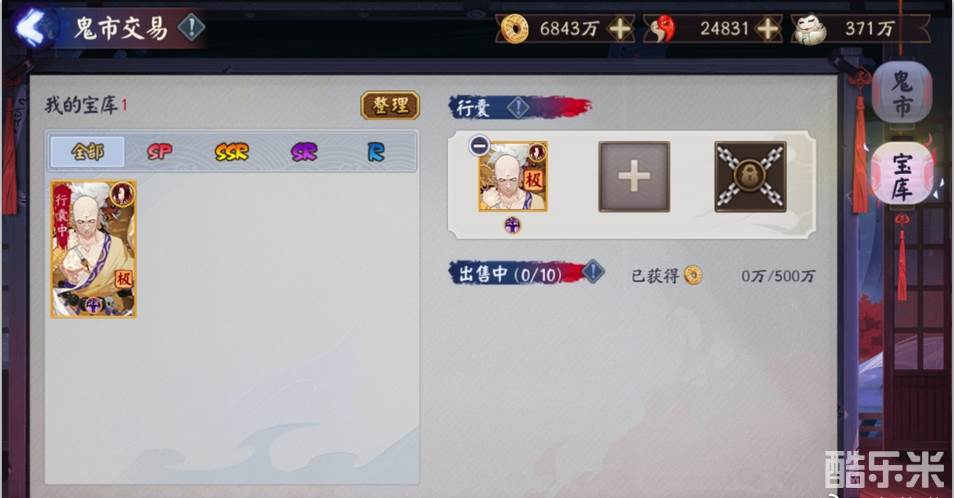This screenshot has width=954, height=498.
Task: Filter treasury by R rarity
Action: (376, 151)
